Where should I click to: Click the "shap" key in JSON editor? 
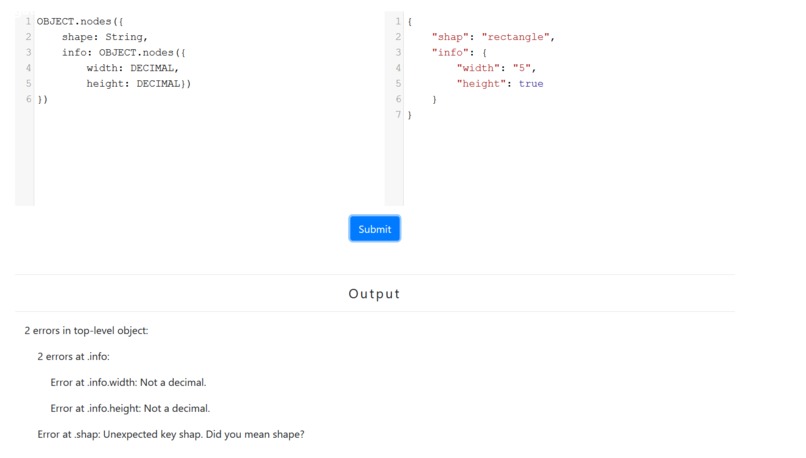pyautogui.click(x=450, y=37)
